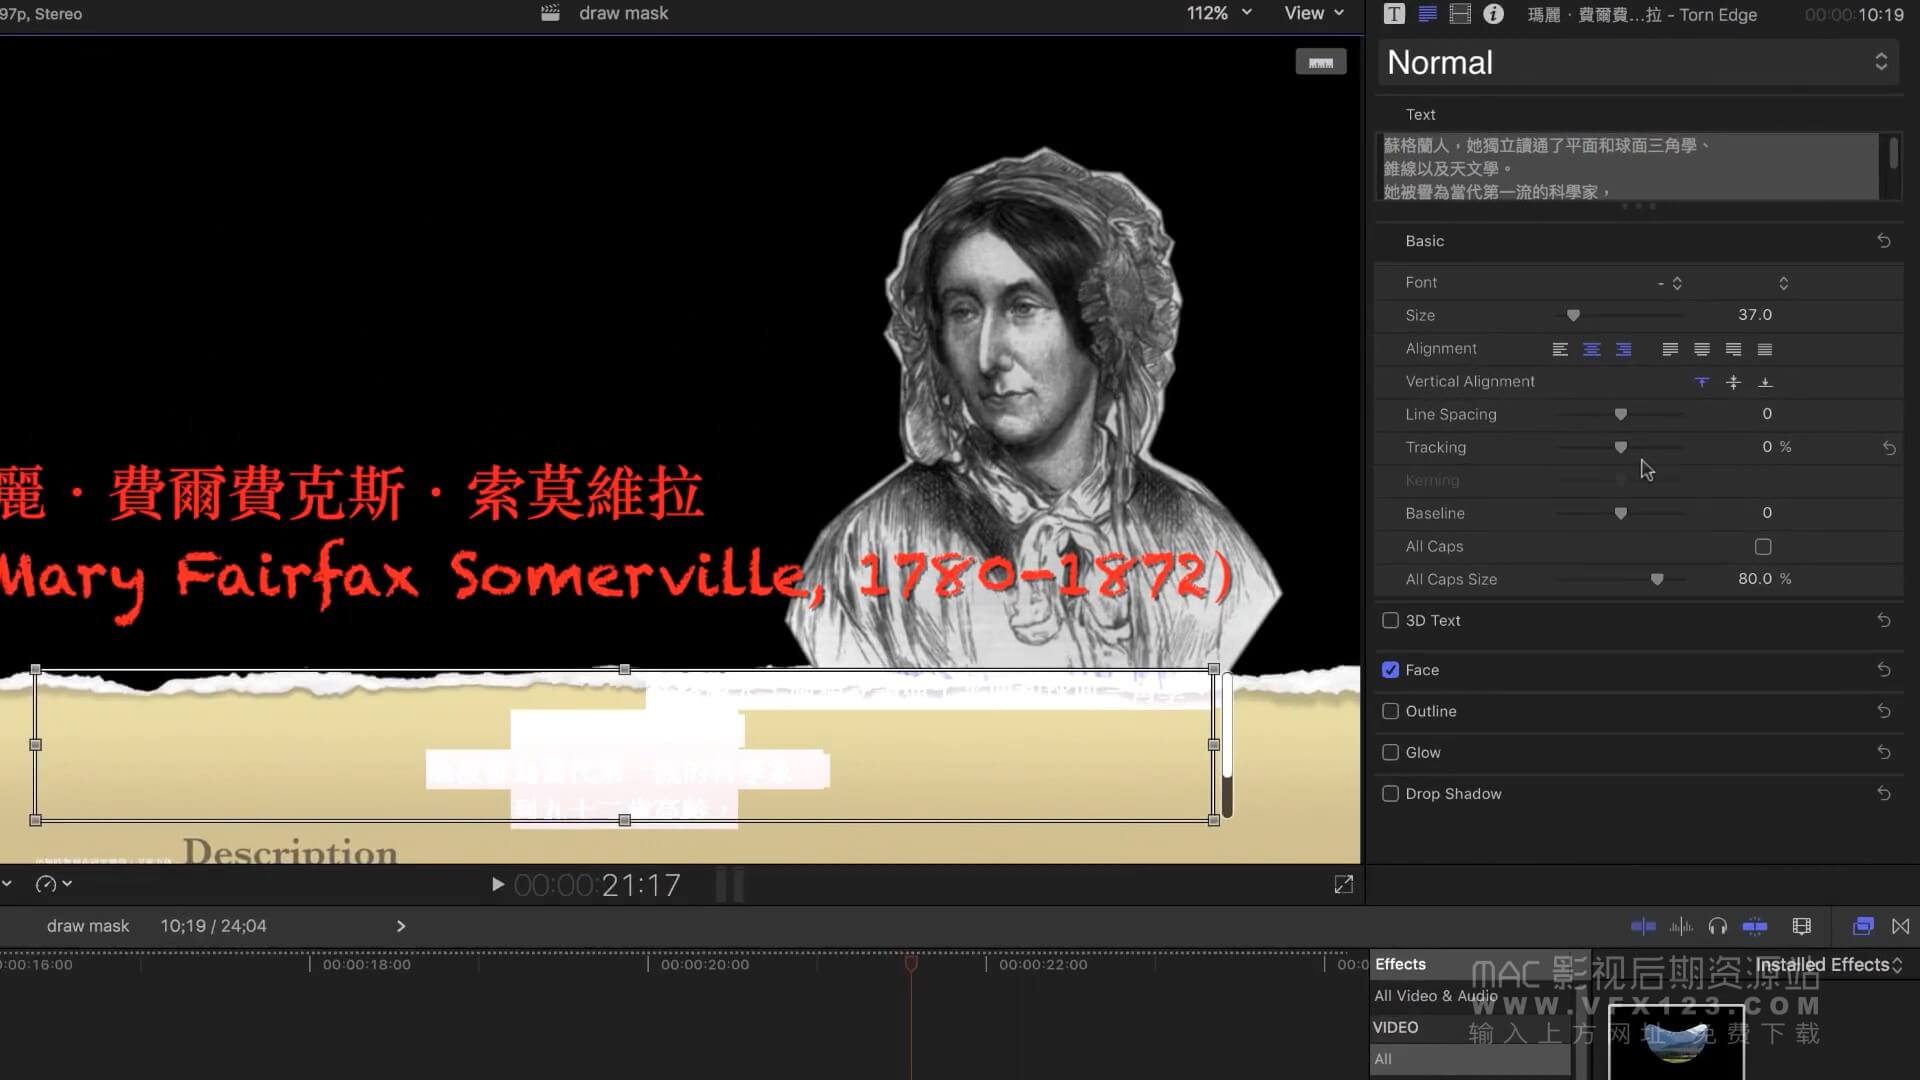
Task: Enable the 3D Text checkbox
Action: 1390,621
